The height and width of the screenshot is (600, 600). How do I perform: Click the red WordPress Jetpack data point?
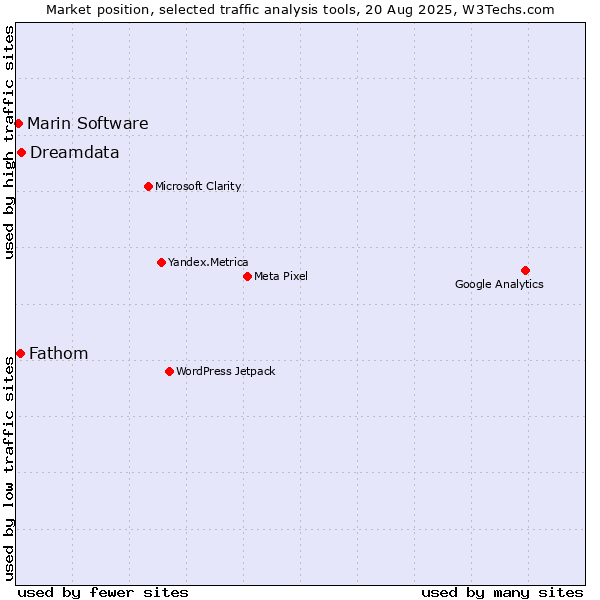click(170, 372)
